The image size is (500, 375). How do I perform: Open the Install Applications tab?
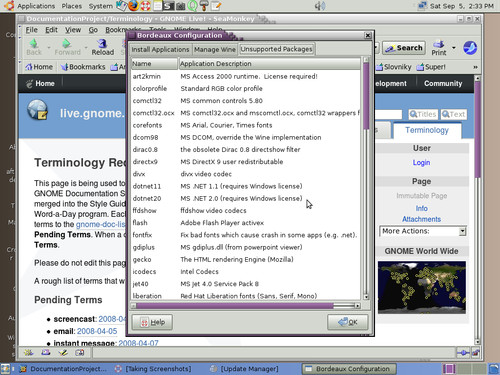[160, 49]
